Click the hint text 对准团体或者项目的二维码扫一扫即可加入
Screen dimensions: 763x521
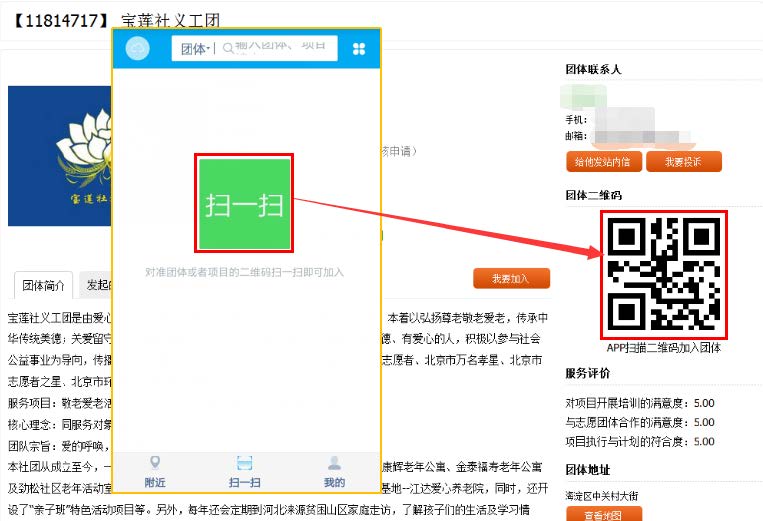(244, 272)
